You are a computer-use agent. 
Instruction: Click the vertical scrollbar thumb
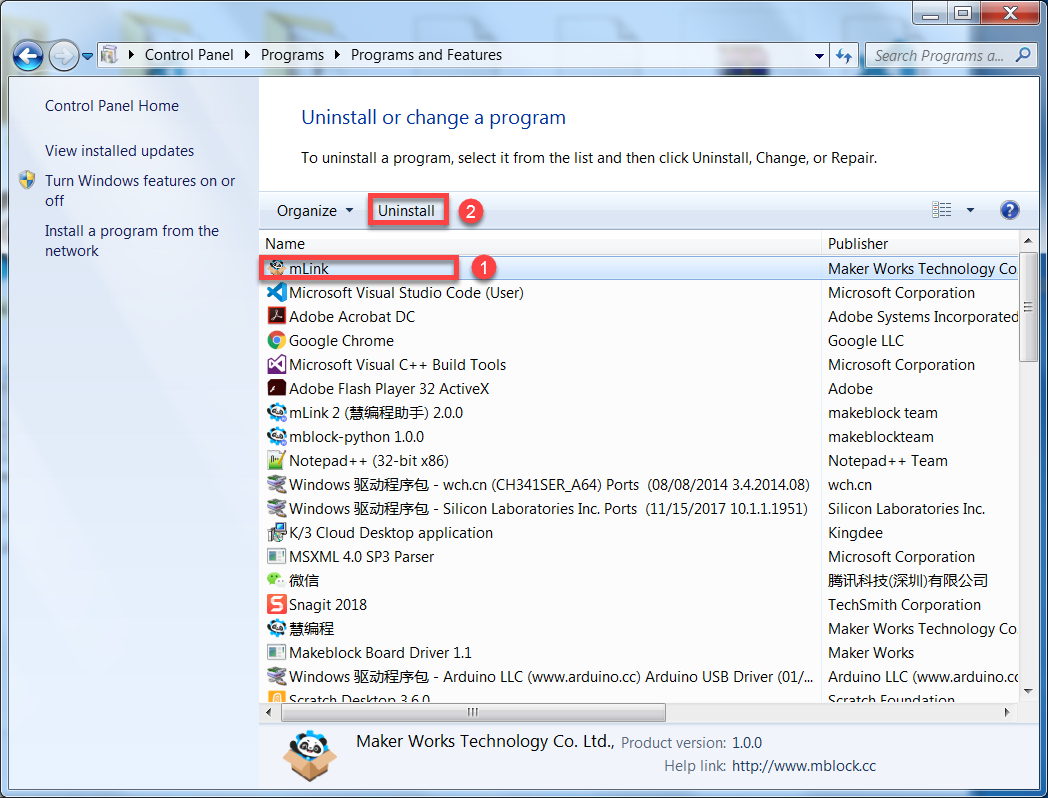tap(1028, 307)
